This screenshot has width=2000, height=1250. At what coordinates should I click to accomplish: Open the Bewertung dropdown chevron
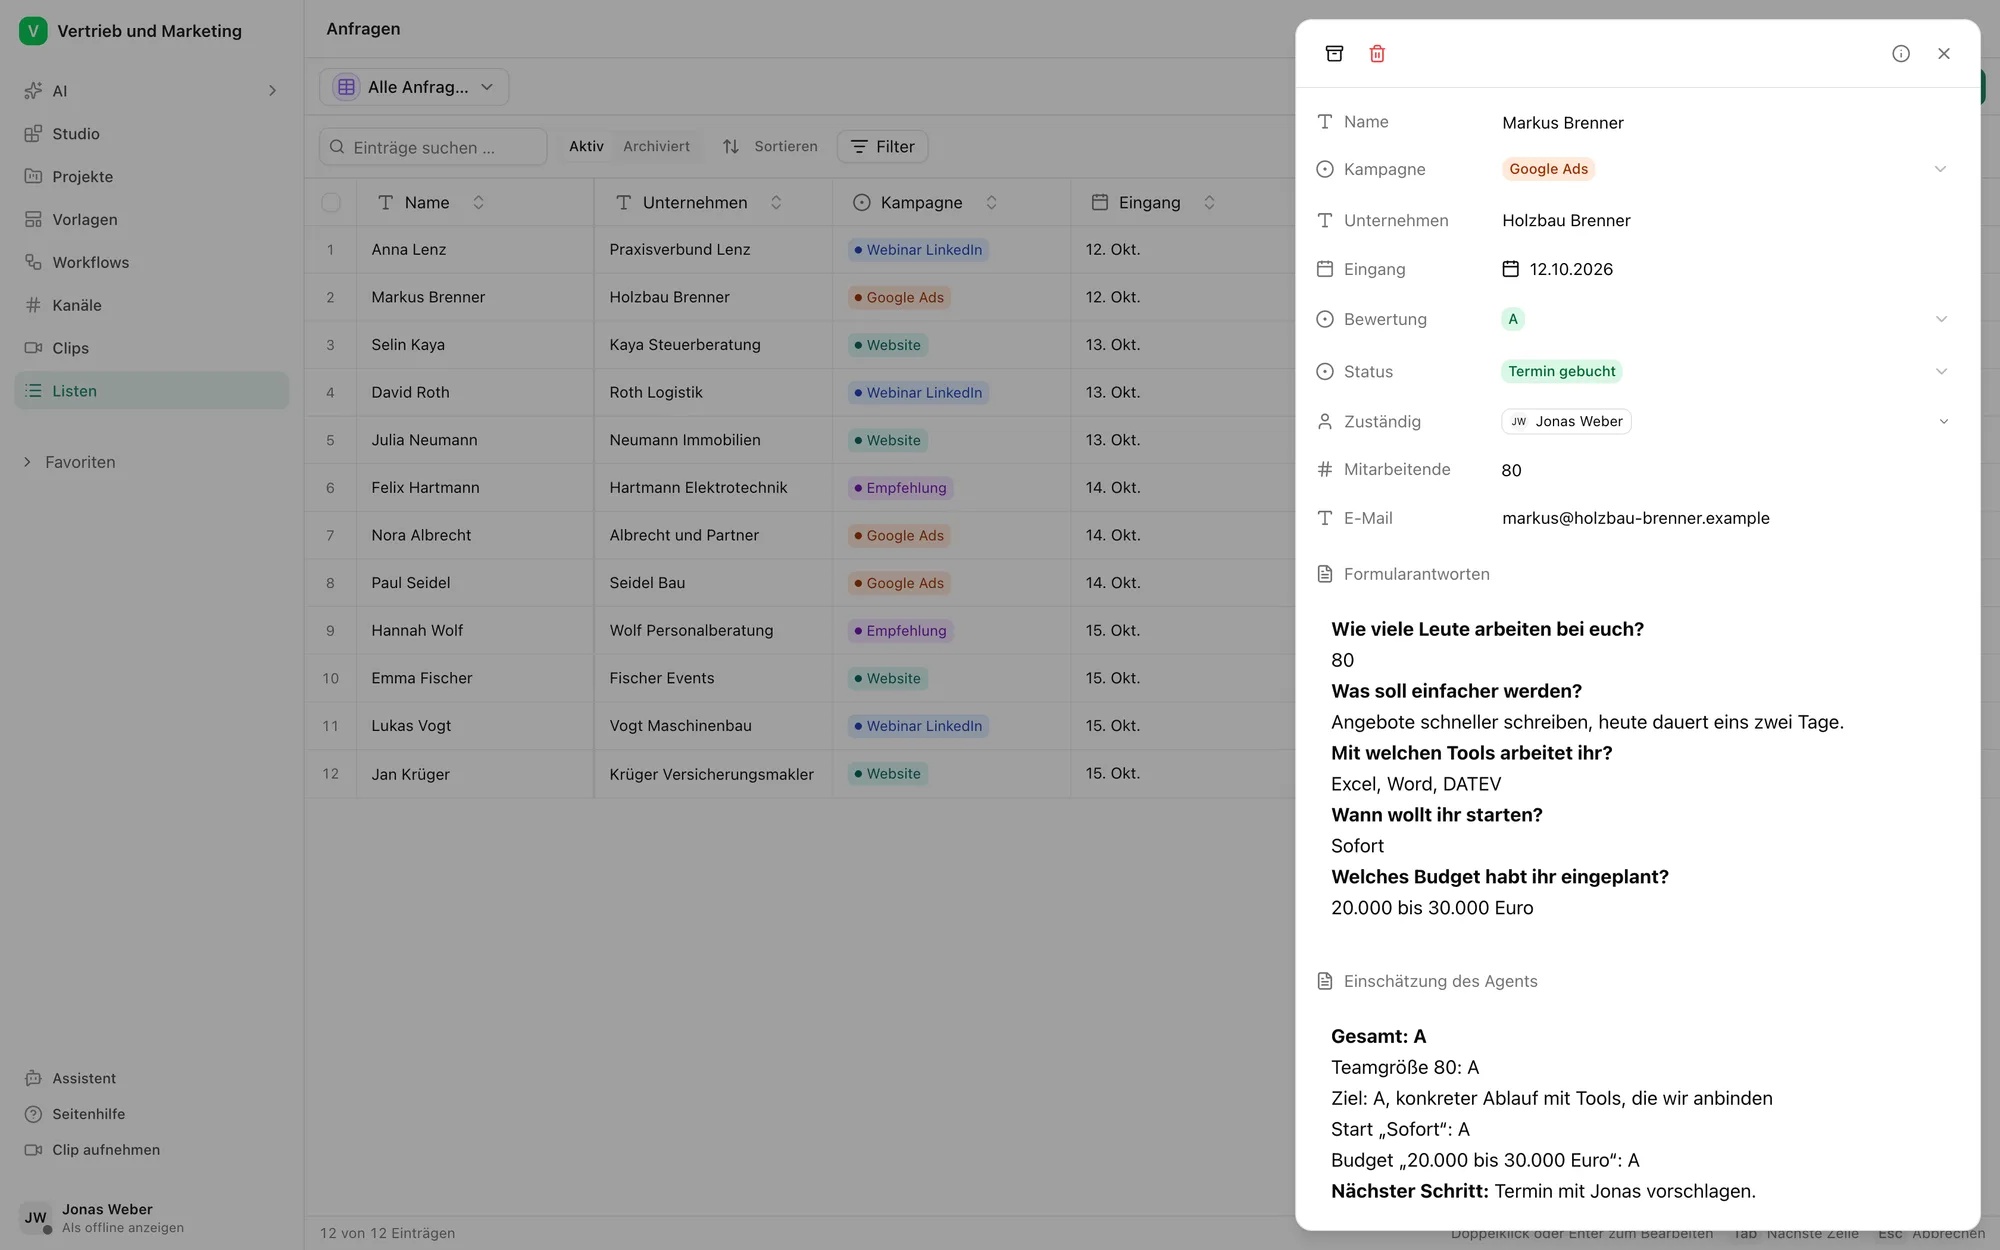(x=1941, y=319)
